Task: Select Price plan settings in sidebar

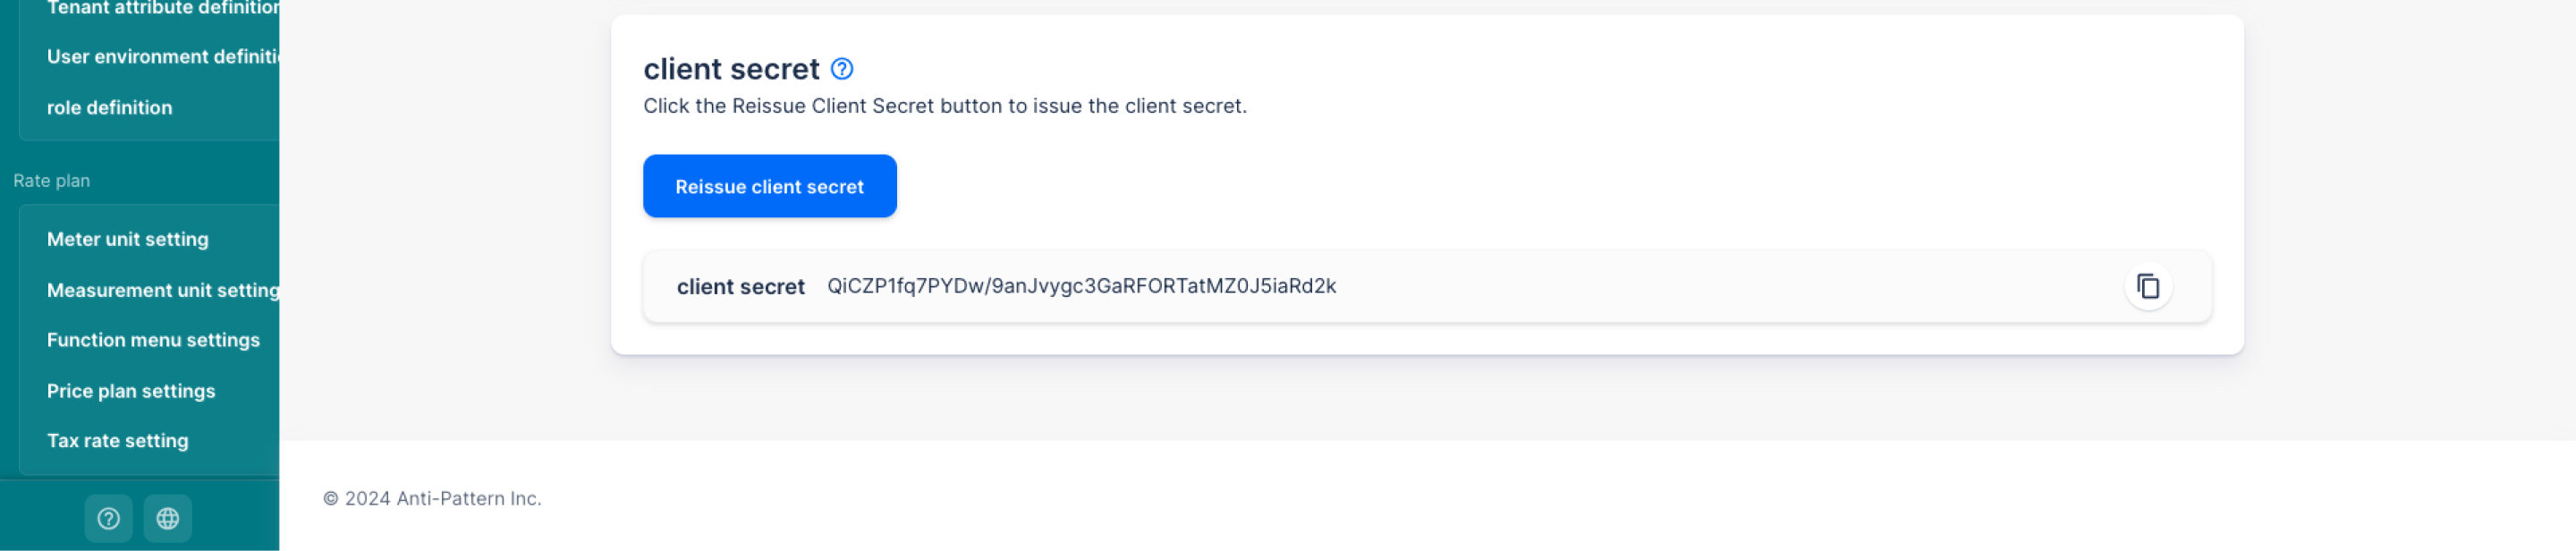Action: 131,391
